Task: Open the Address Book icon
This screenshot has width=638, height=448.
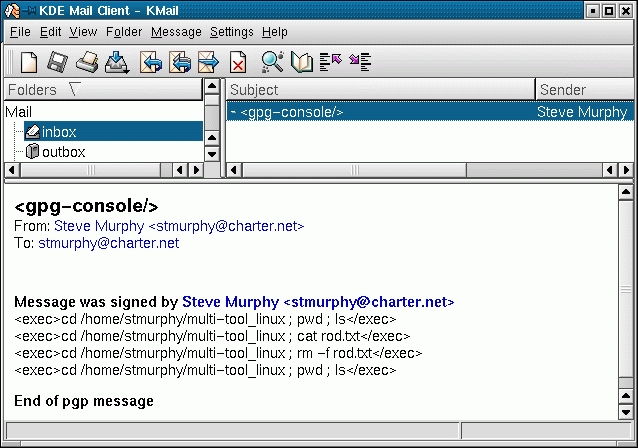Action: coord(301,62)
